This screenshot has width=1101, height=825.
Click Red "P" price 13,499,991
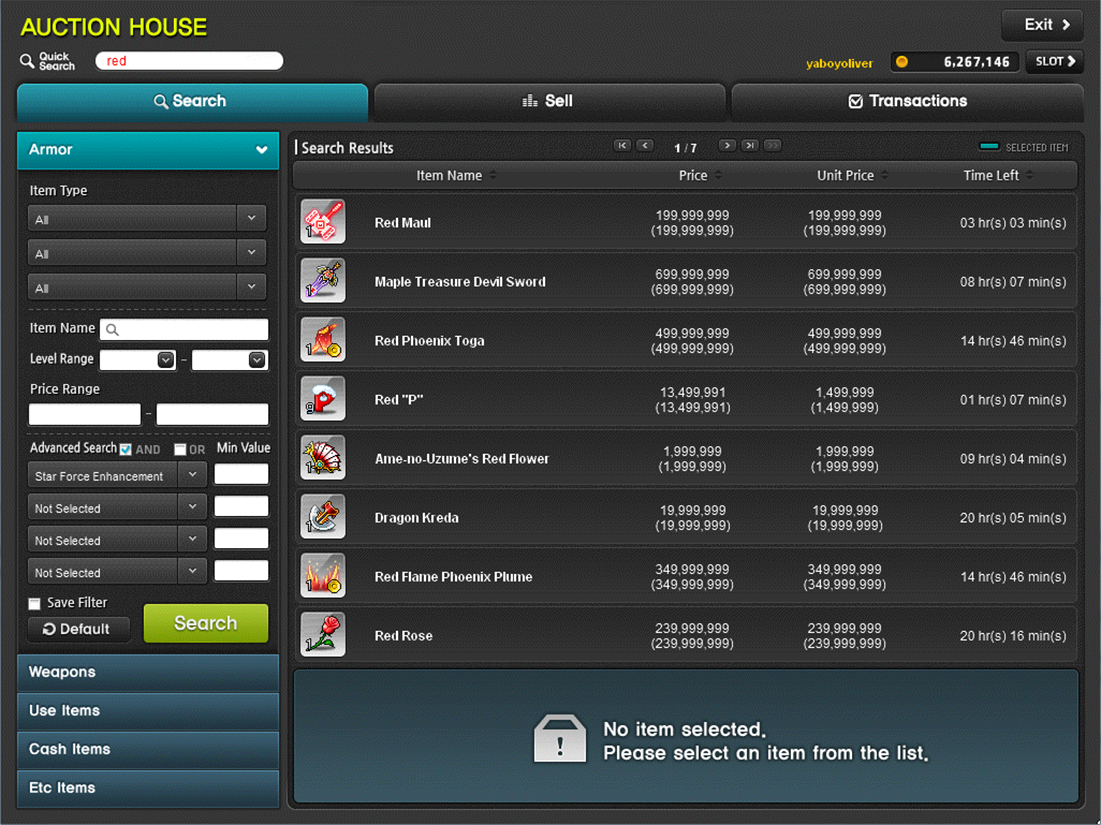click(692, 392)
